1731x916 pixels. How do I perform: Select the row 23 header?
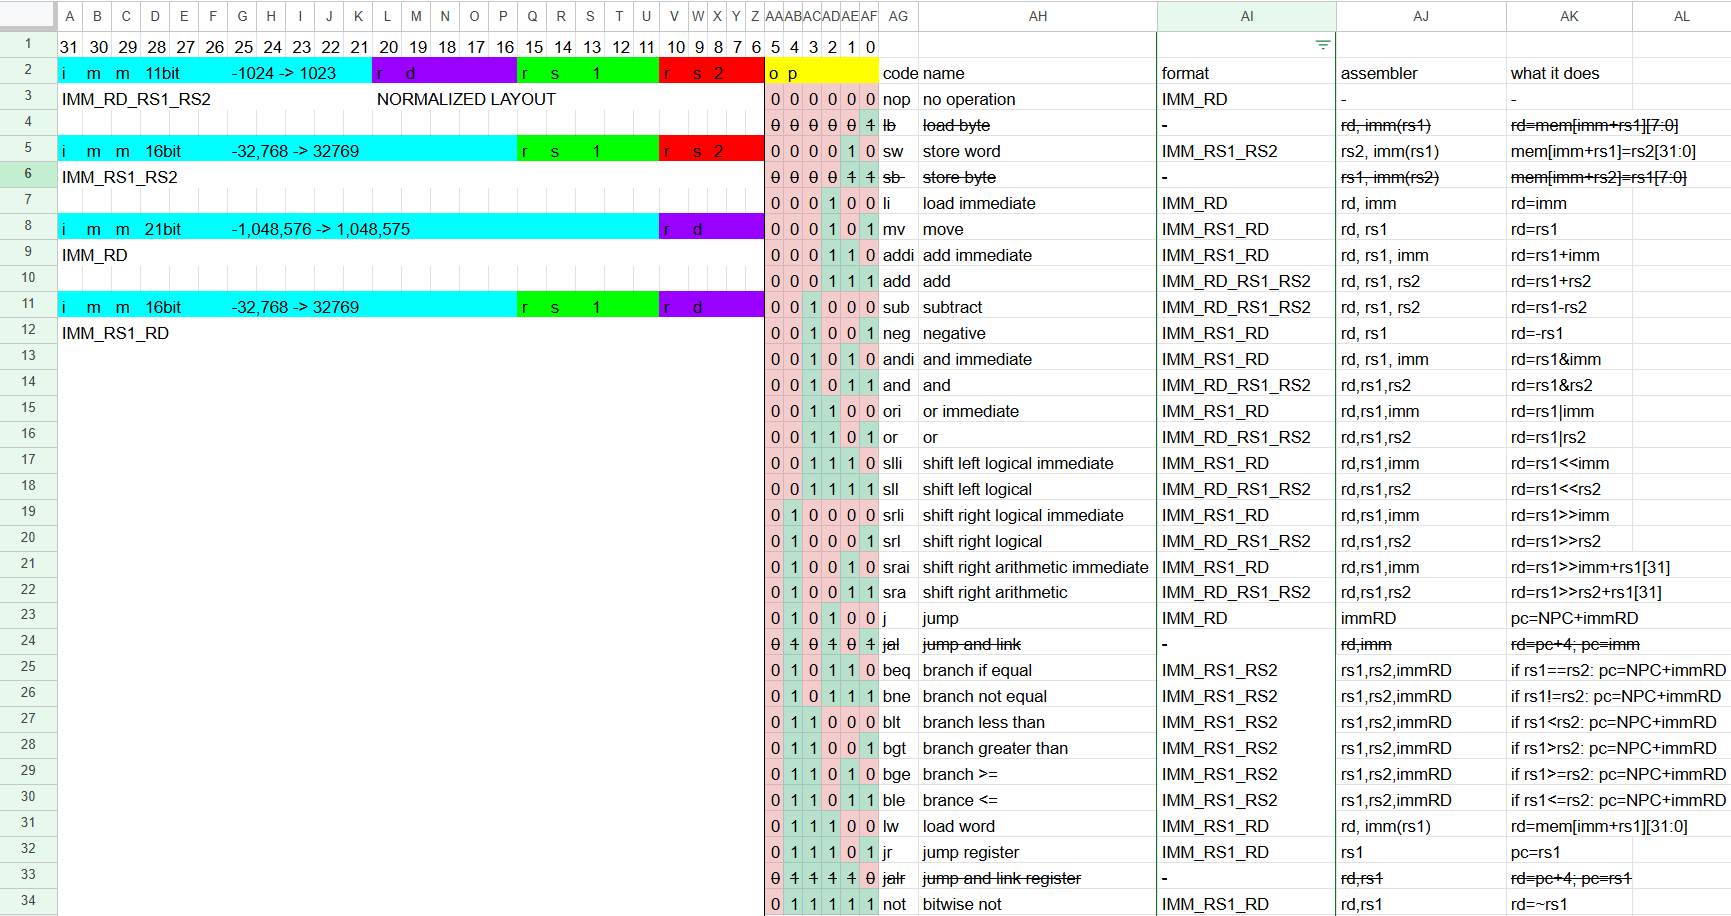(28, 615)
